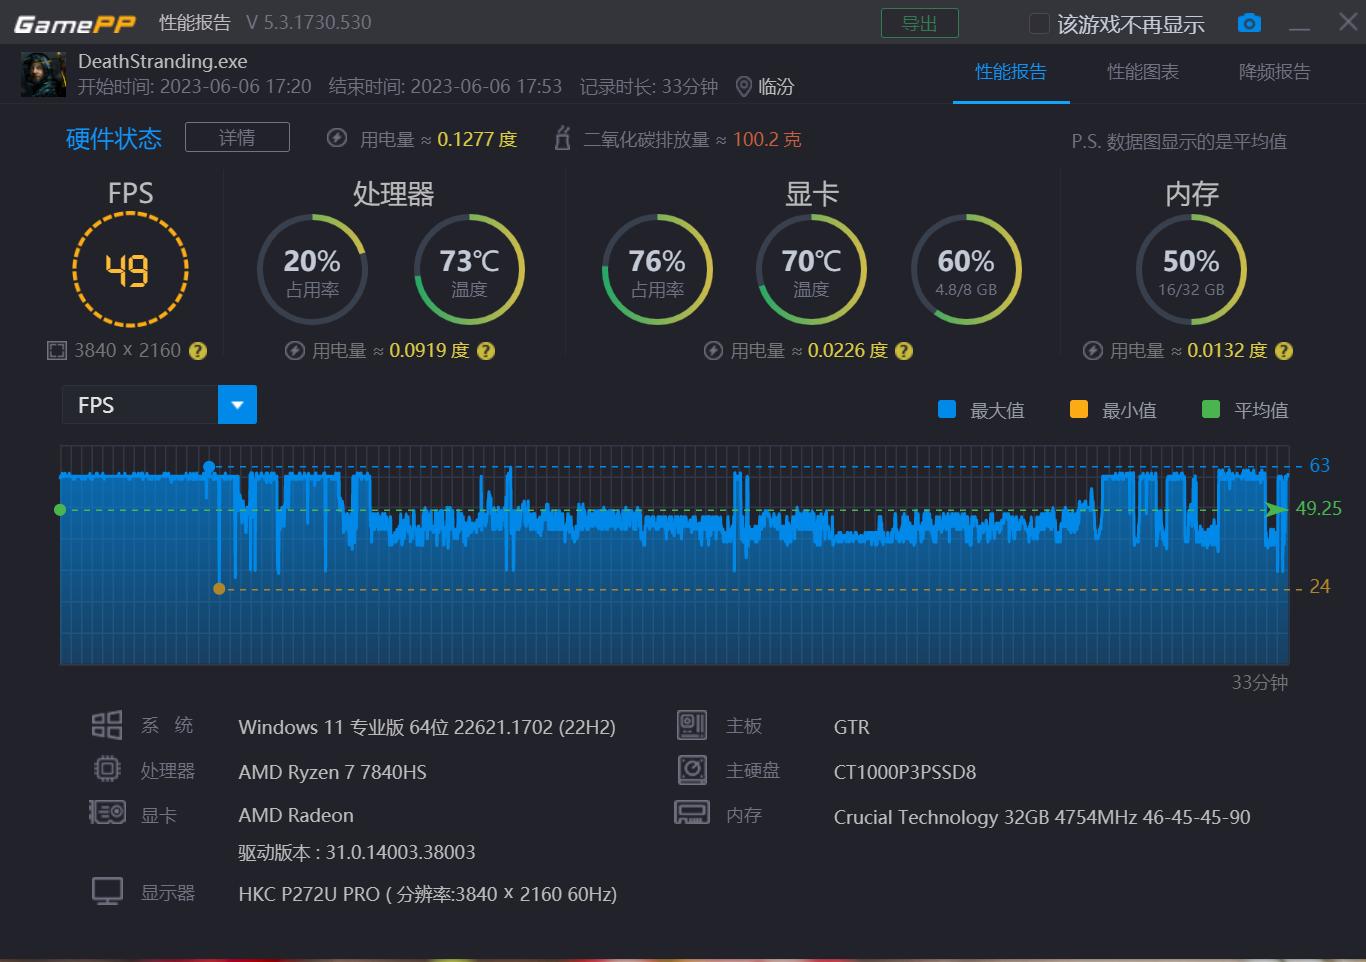Click the carbon emissions icon beside 二氧化碳排放量
1366x962 pixels.
[x=561, y=139]
